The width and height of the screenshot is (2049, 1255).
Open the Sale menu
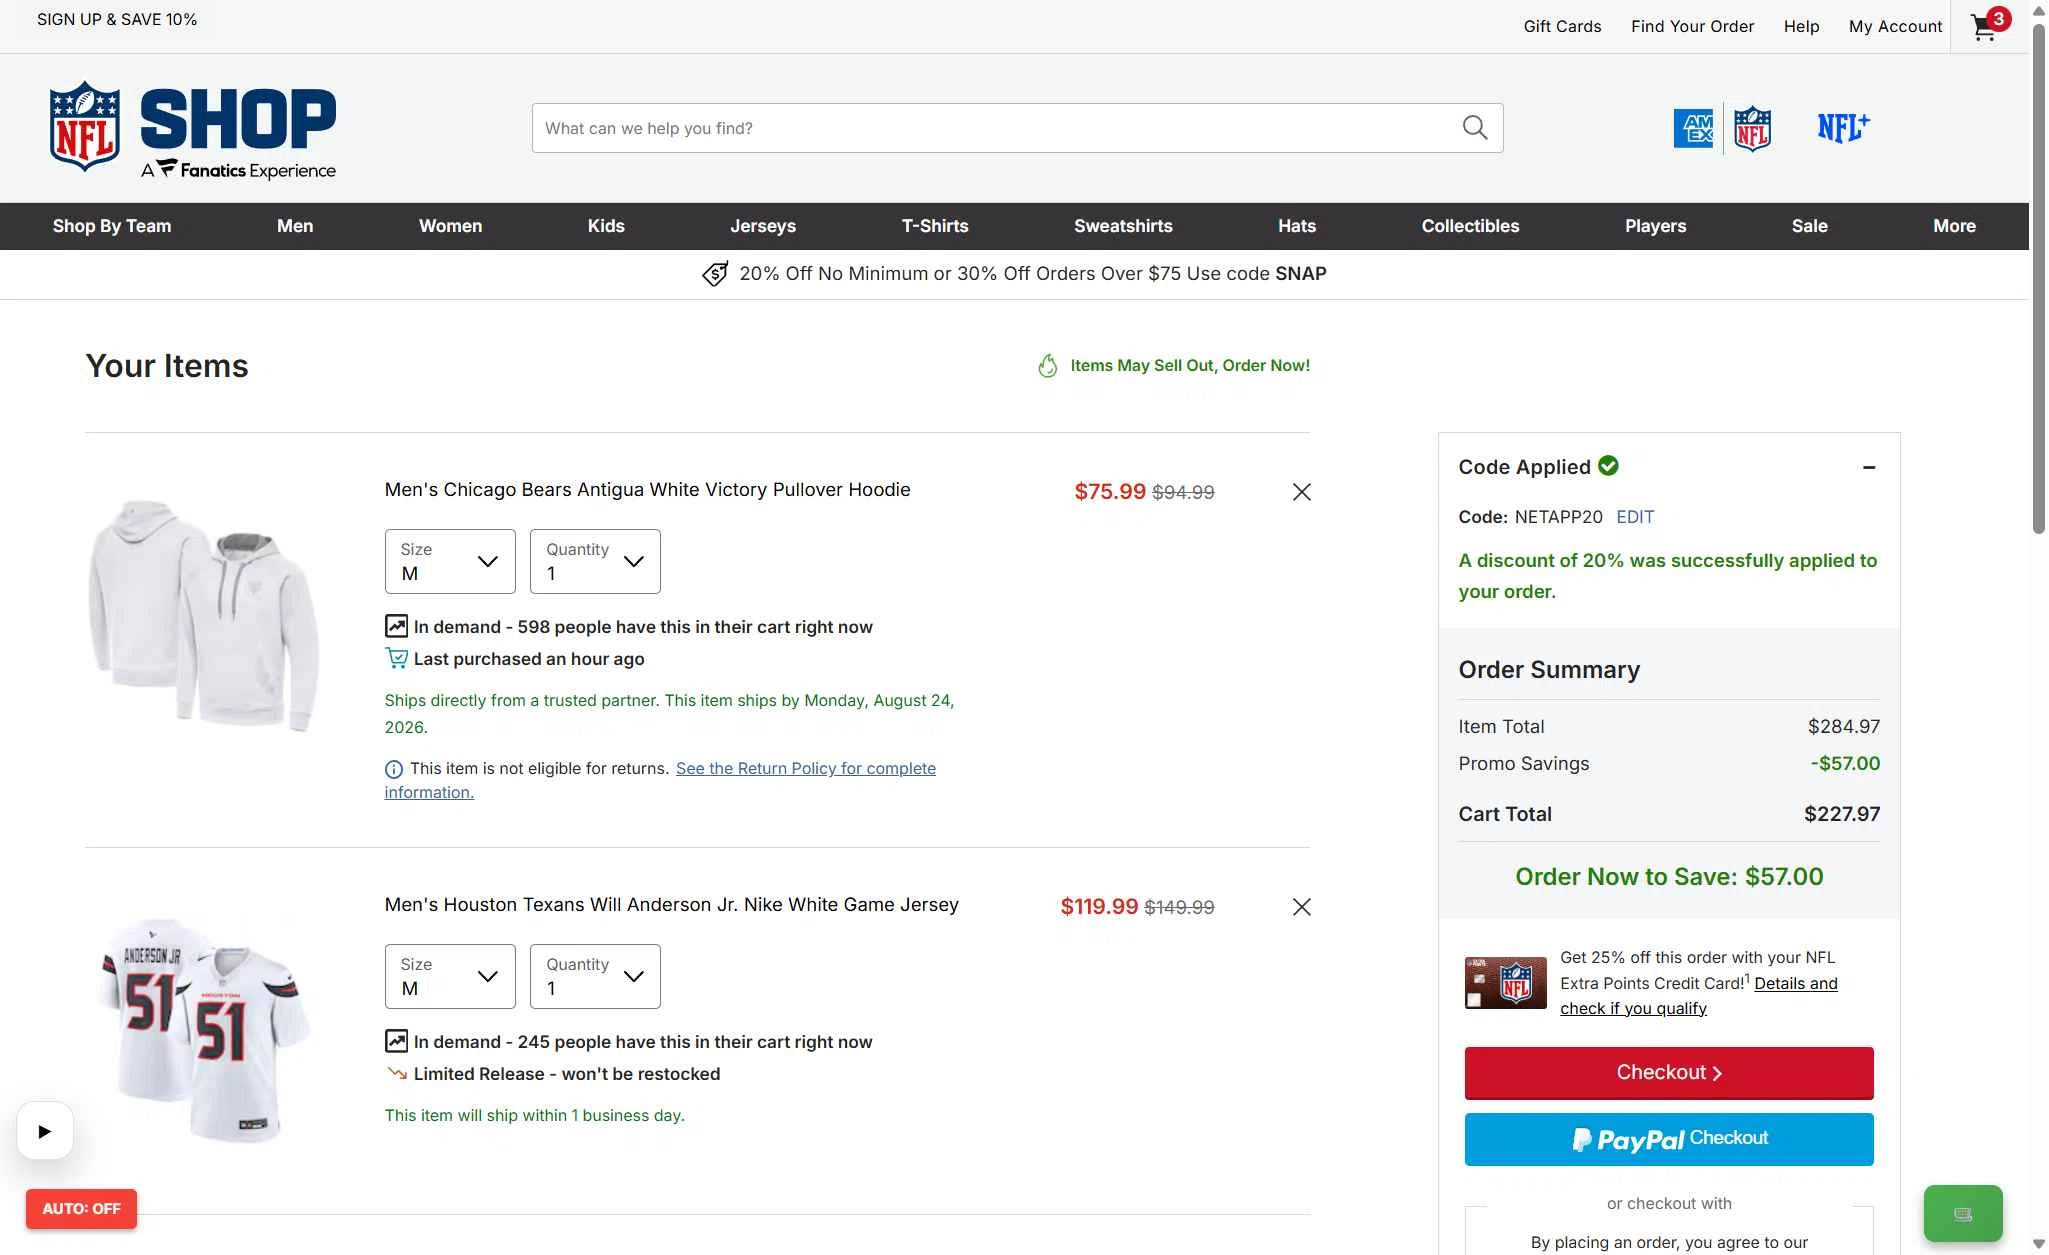click(1809, 226)
